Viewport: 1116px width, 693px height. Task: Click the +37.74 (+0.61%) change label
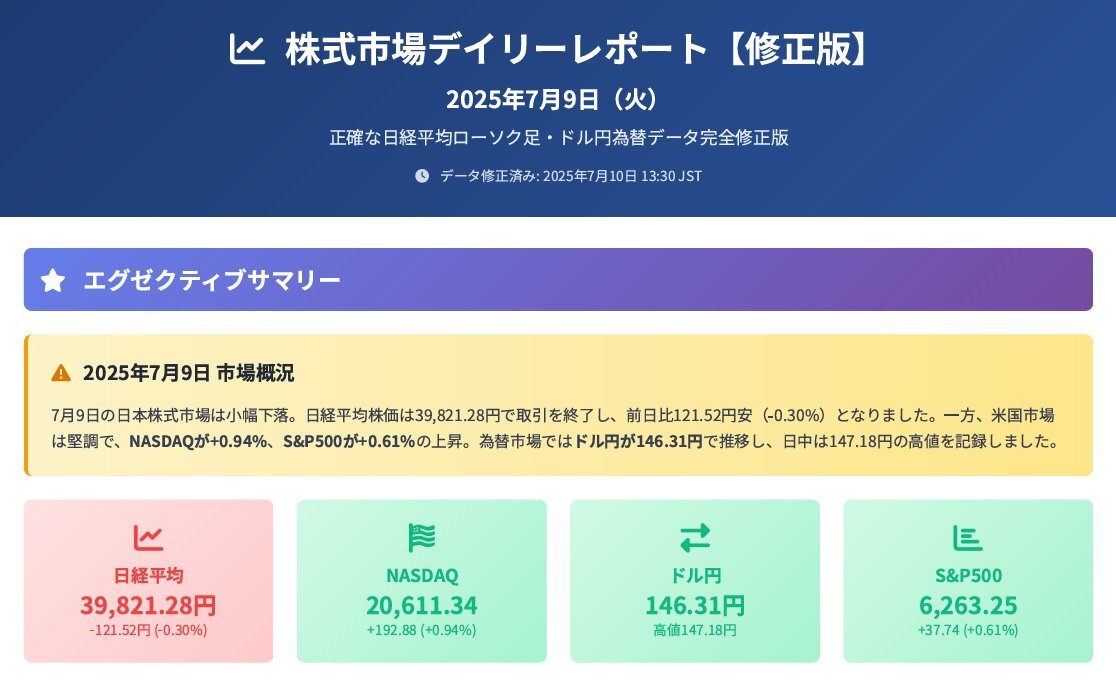point(968,630)
